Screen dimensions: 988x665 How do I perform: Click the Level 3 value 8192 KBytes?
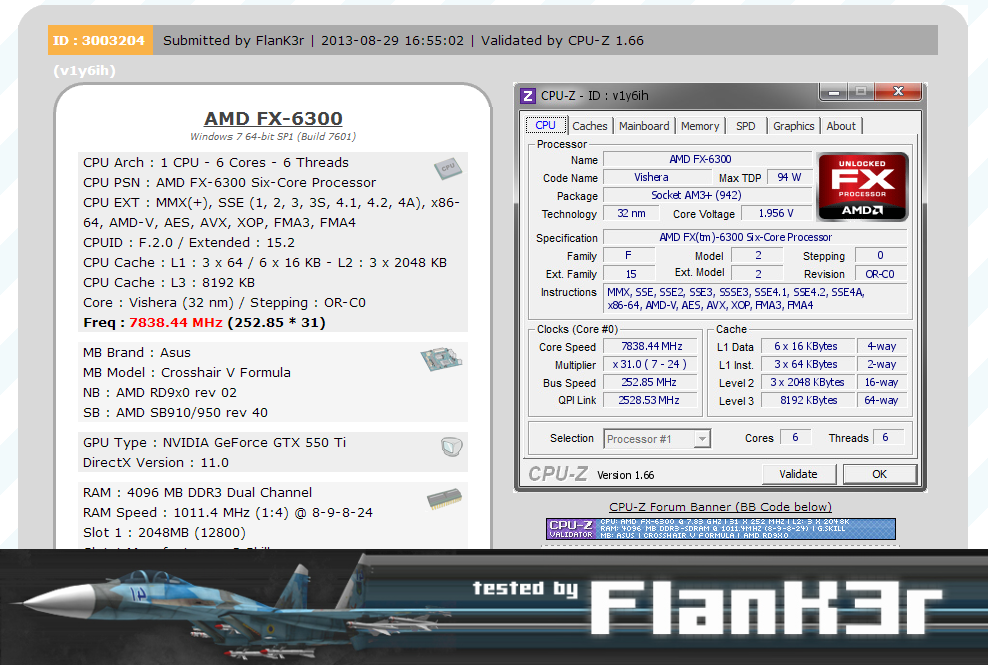(807, 400)
